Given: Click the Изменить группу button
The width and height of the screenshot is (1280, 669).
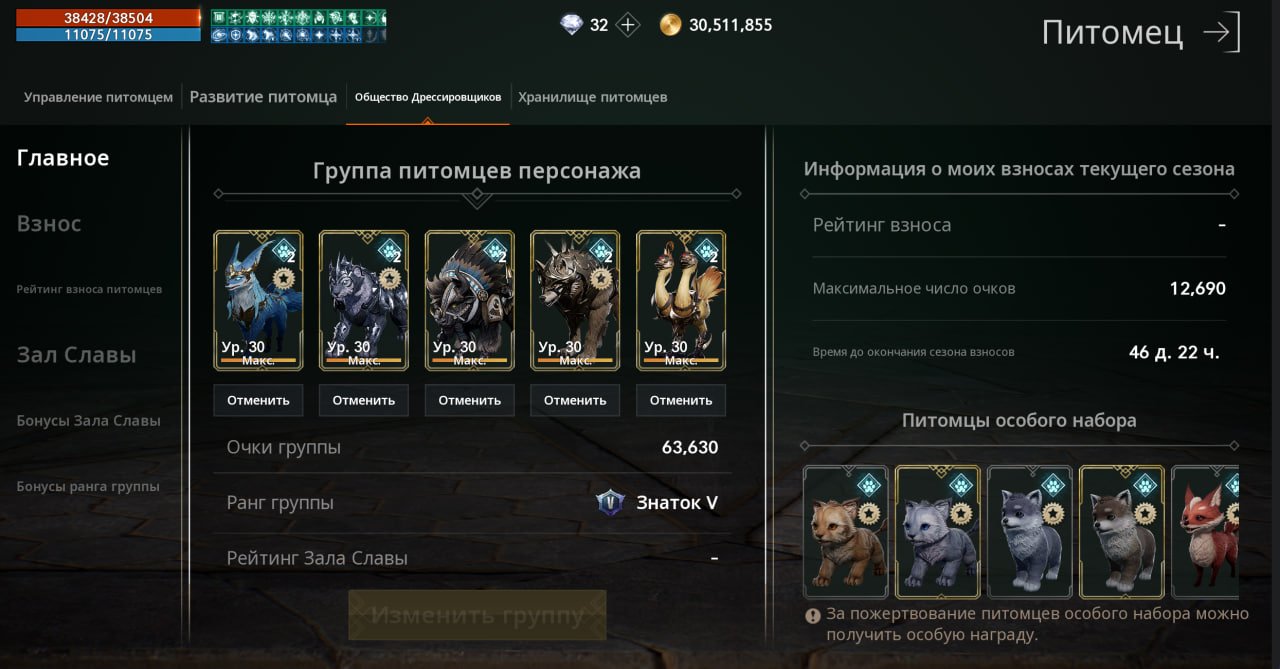Looking at the screenshot, I should point(477,614).
